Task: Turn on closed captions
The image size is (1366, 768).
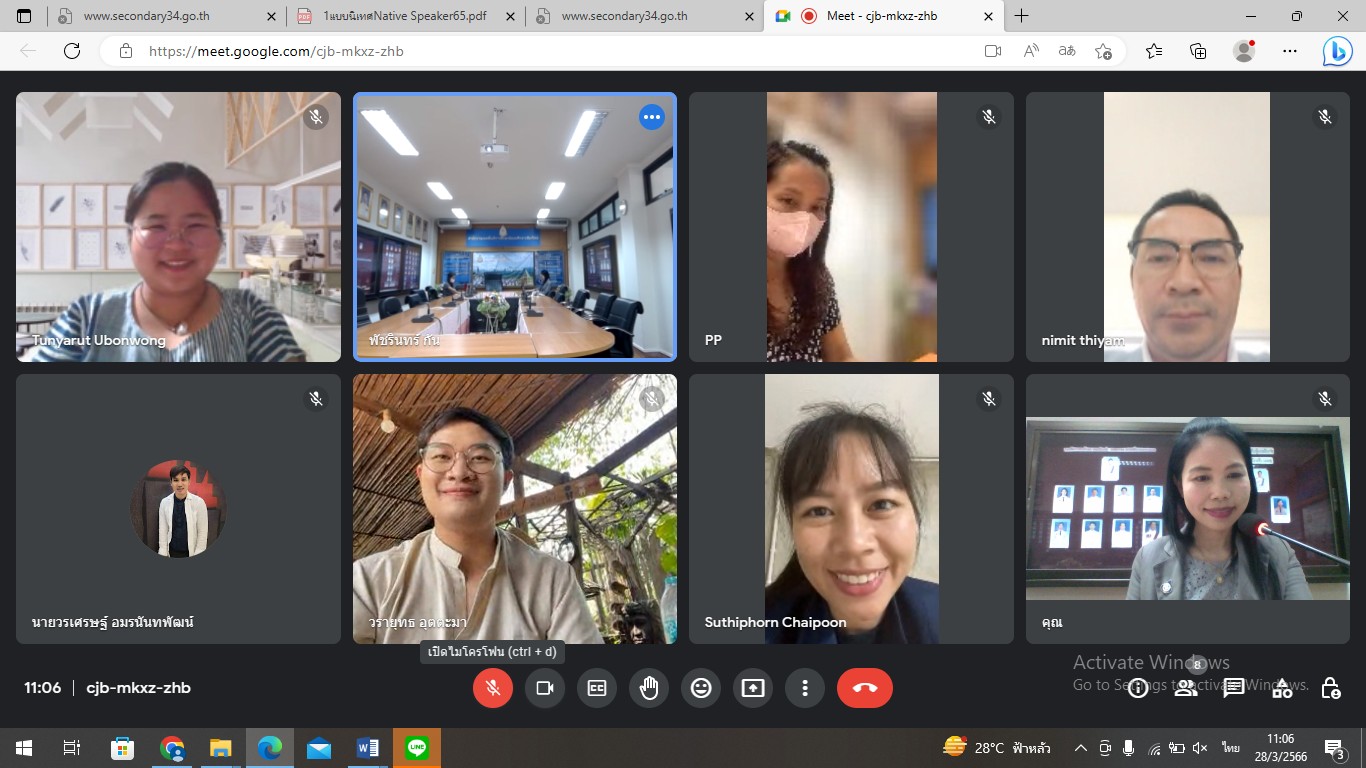Action: click(597, 688)
